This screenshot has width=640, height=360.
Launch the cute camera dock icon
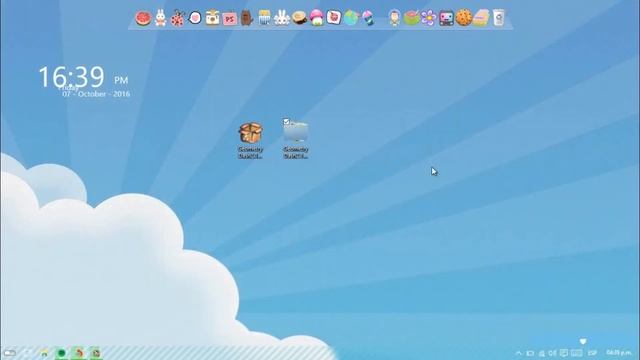(212, 18)
